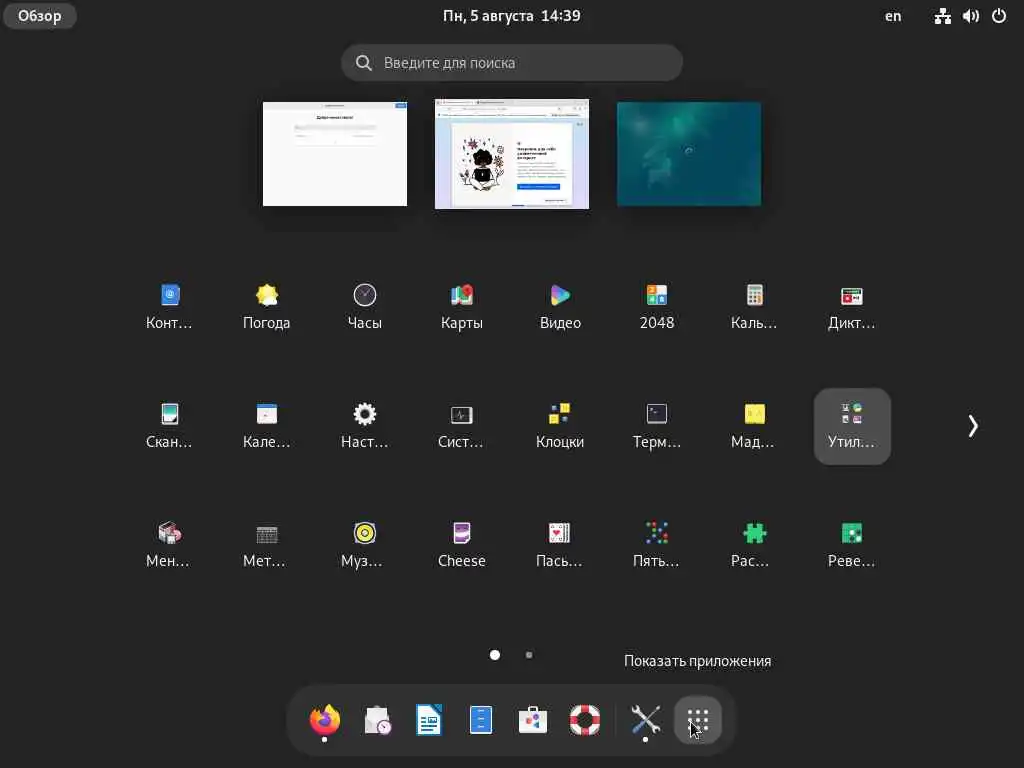Image resolution: width=1024 pixels, height=768 pixels.
Task: Open the Settings app (Наст…)
Action: [x=364, y=426]
